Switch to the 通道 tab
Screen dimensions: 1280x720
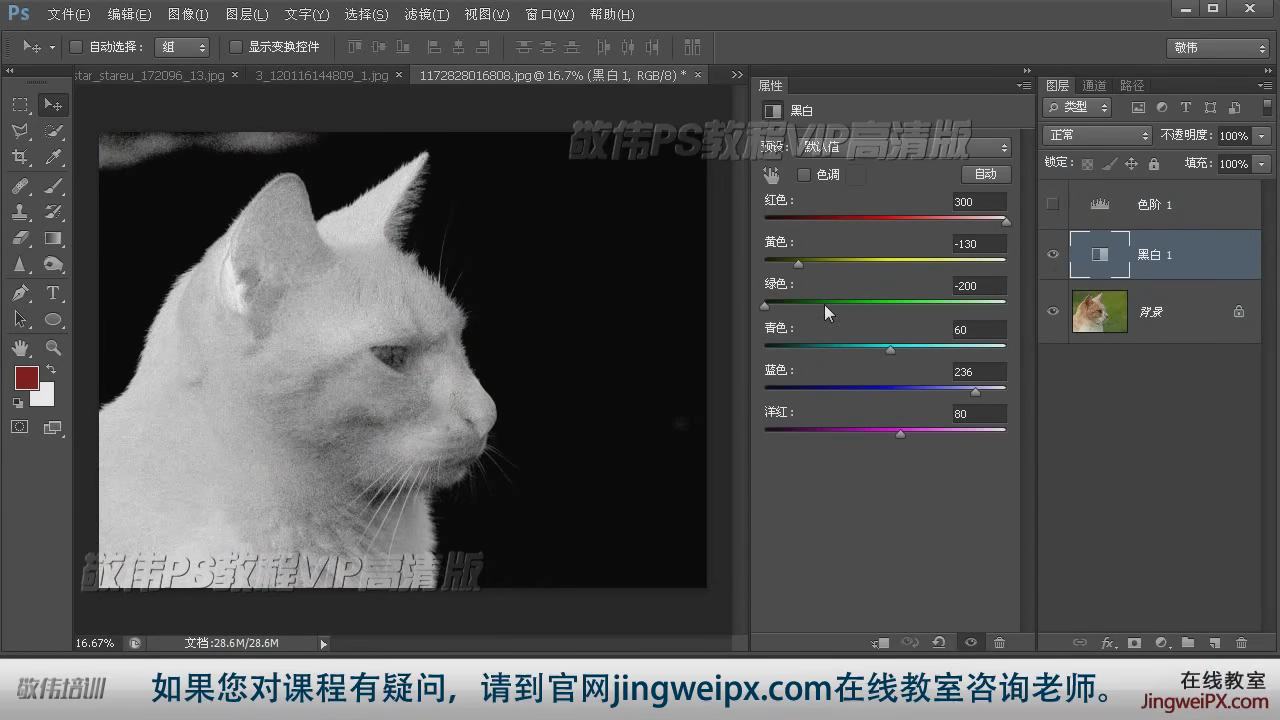click(x=1094, y=86)
